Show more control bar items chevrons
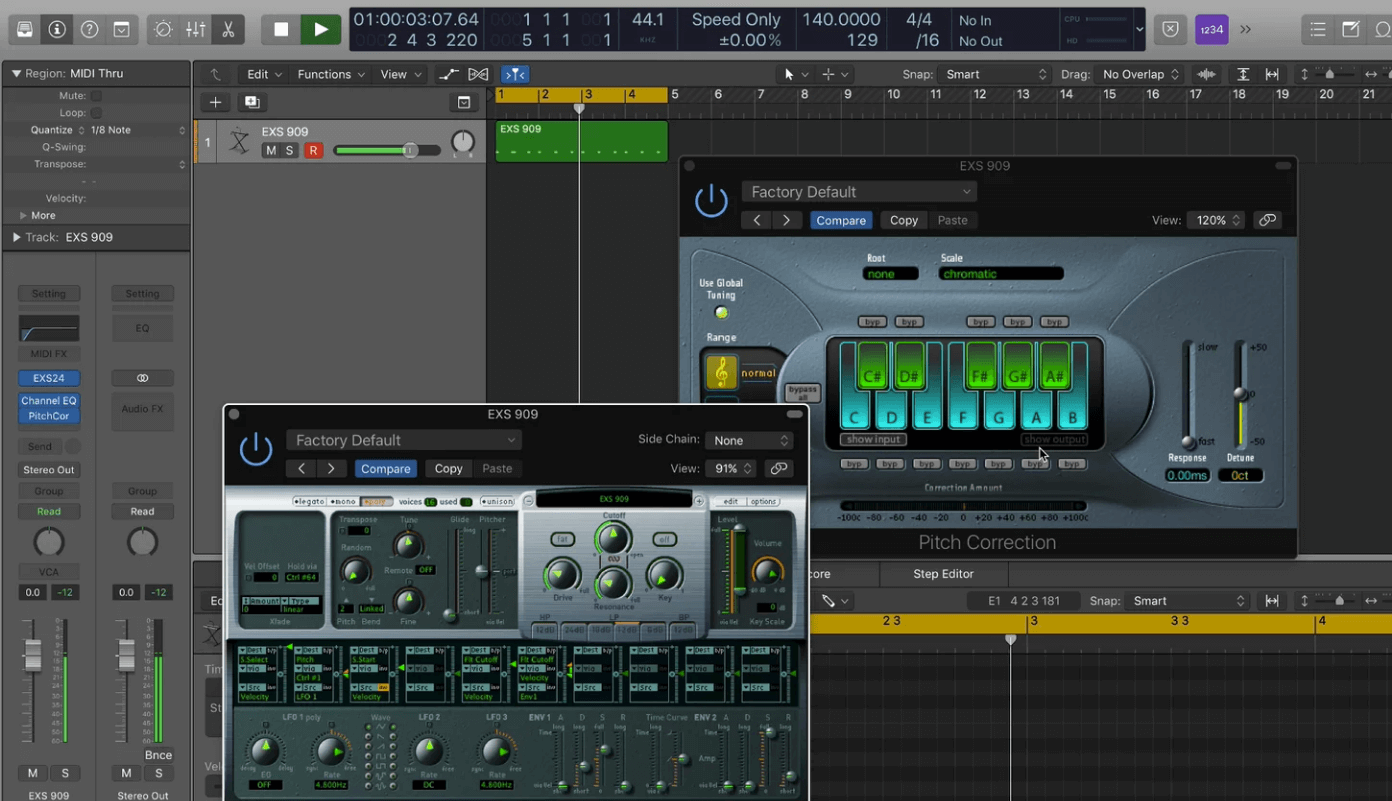This screenshot has height=801, width=1392. coord(1245,30)
